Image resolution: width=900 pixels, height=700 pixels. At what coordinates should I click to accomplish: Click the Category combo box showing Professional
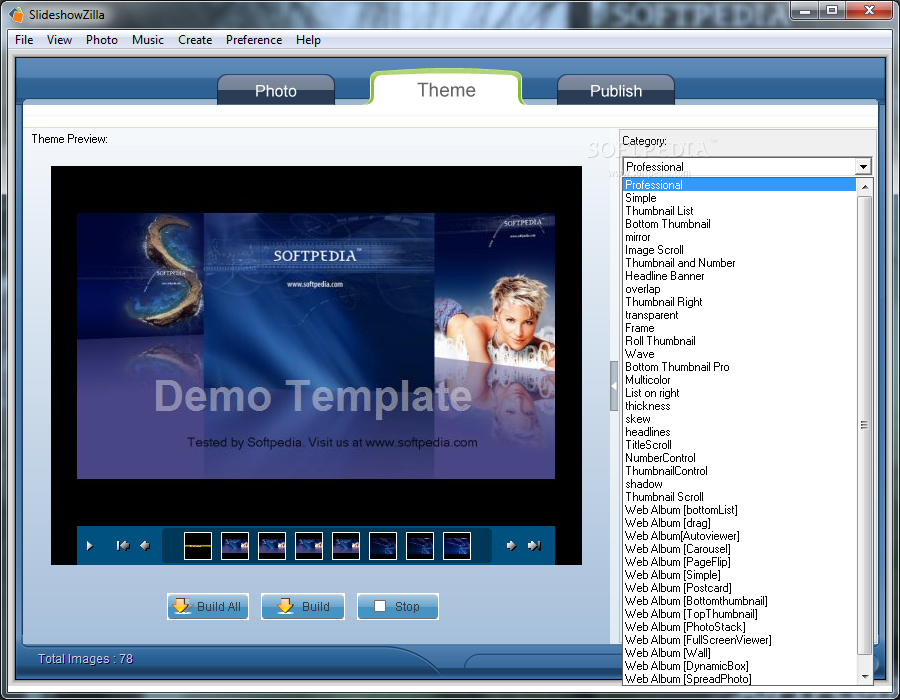click(747, 166)
